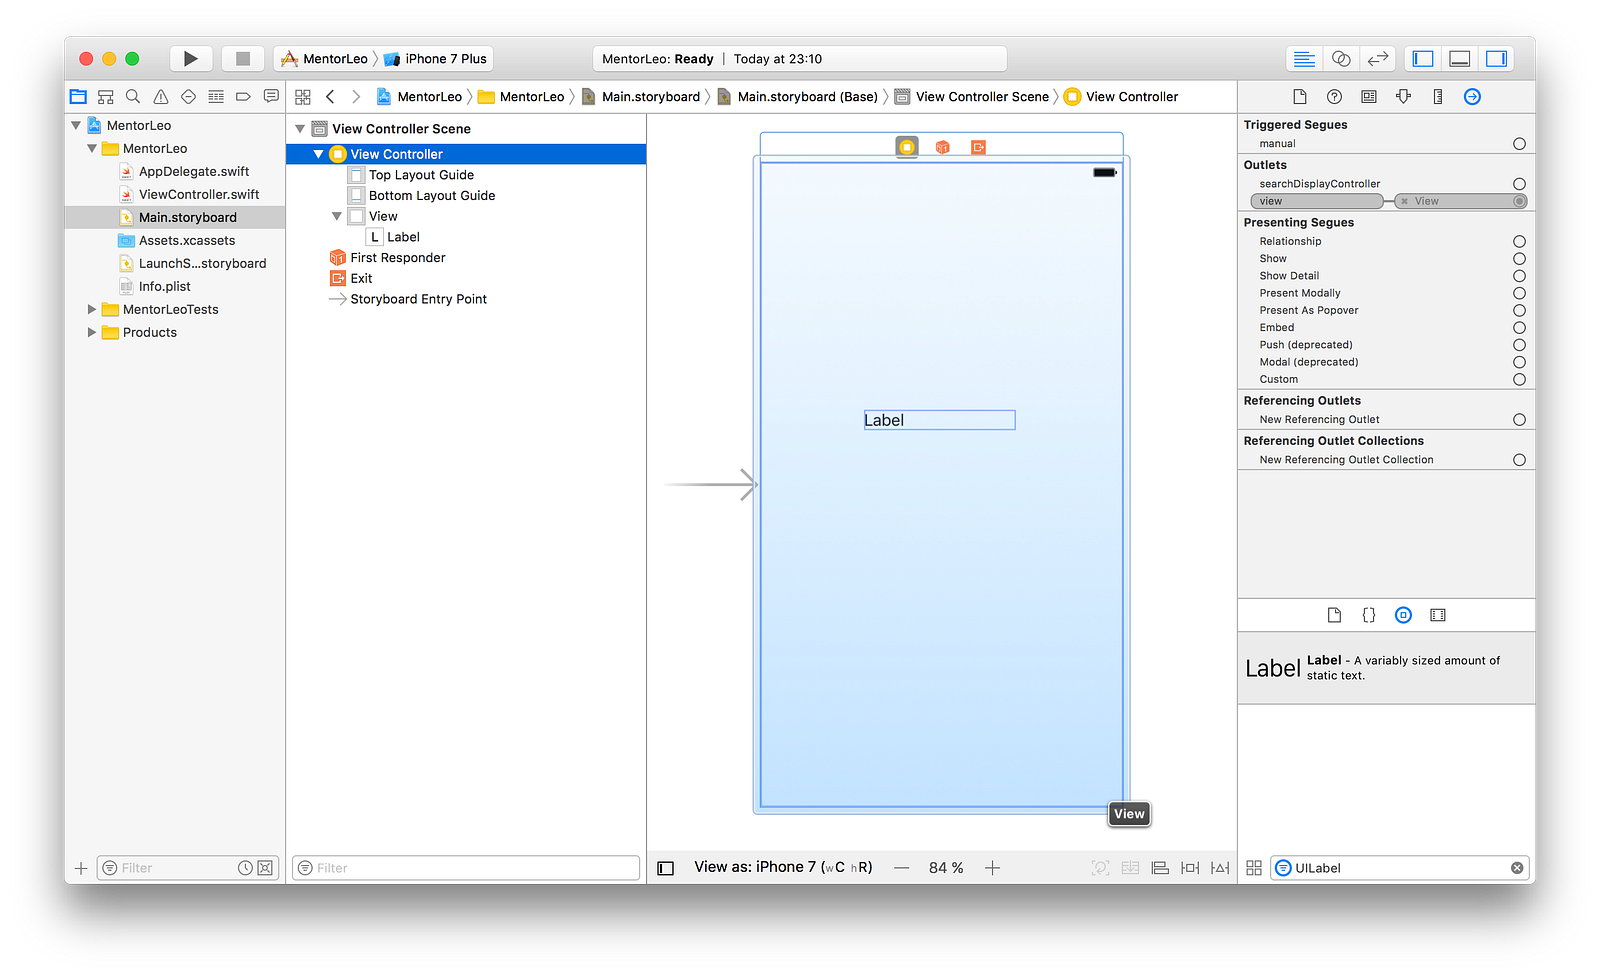Switch to the project navigator tab

coord(78,97)
